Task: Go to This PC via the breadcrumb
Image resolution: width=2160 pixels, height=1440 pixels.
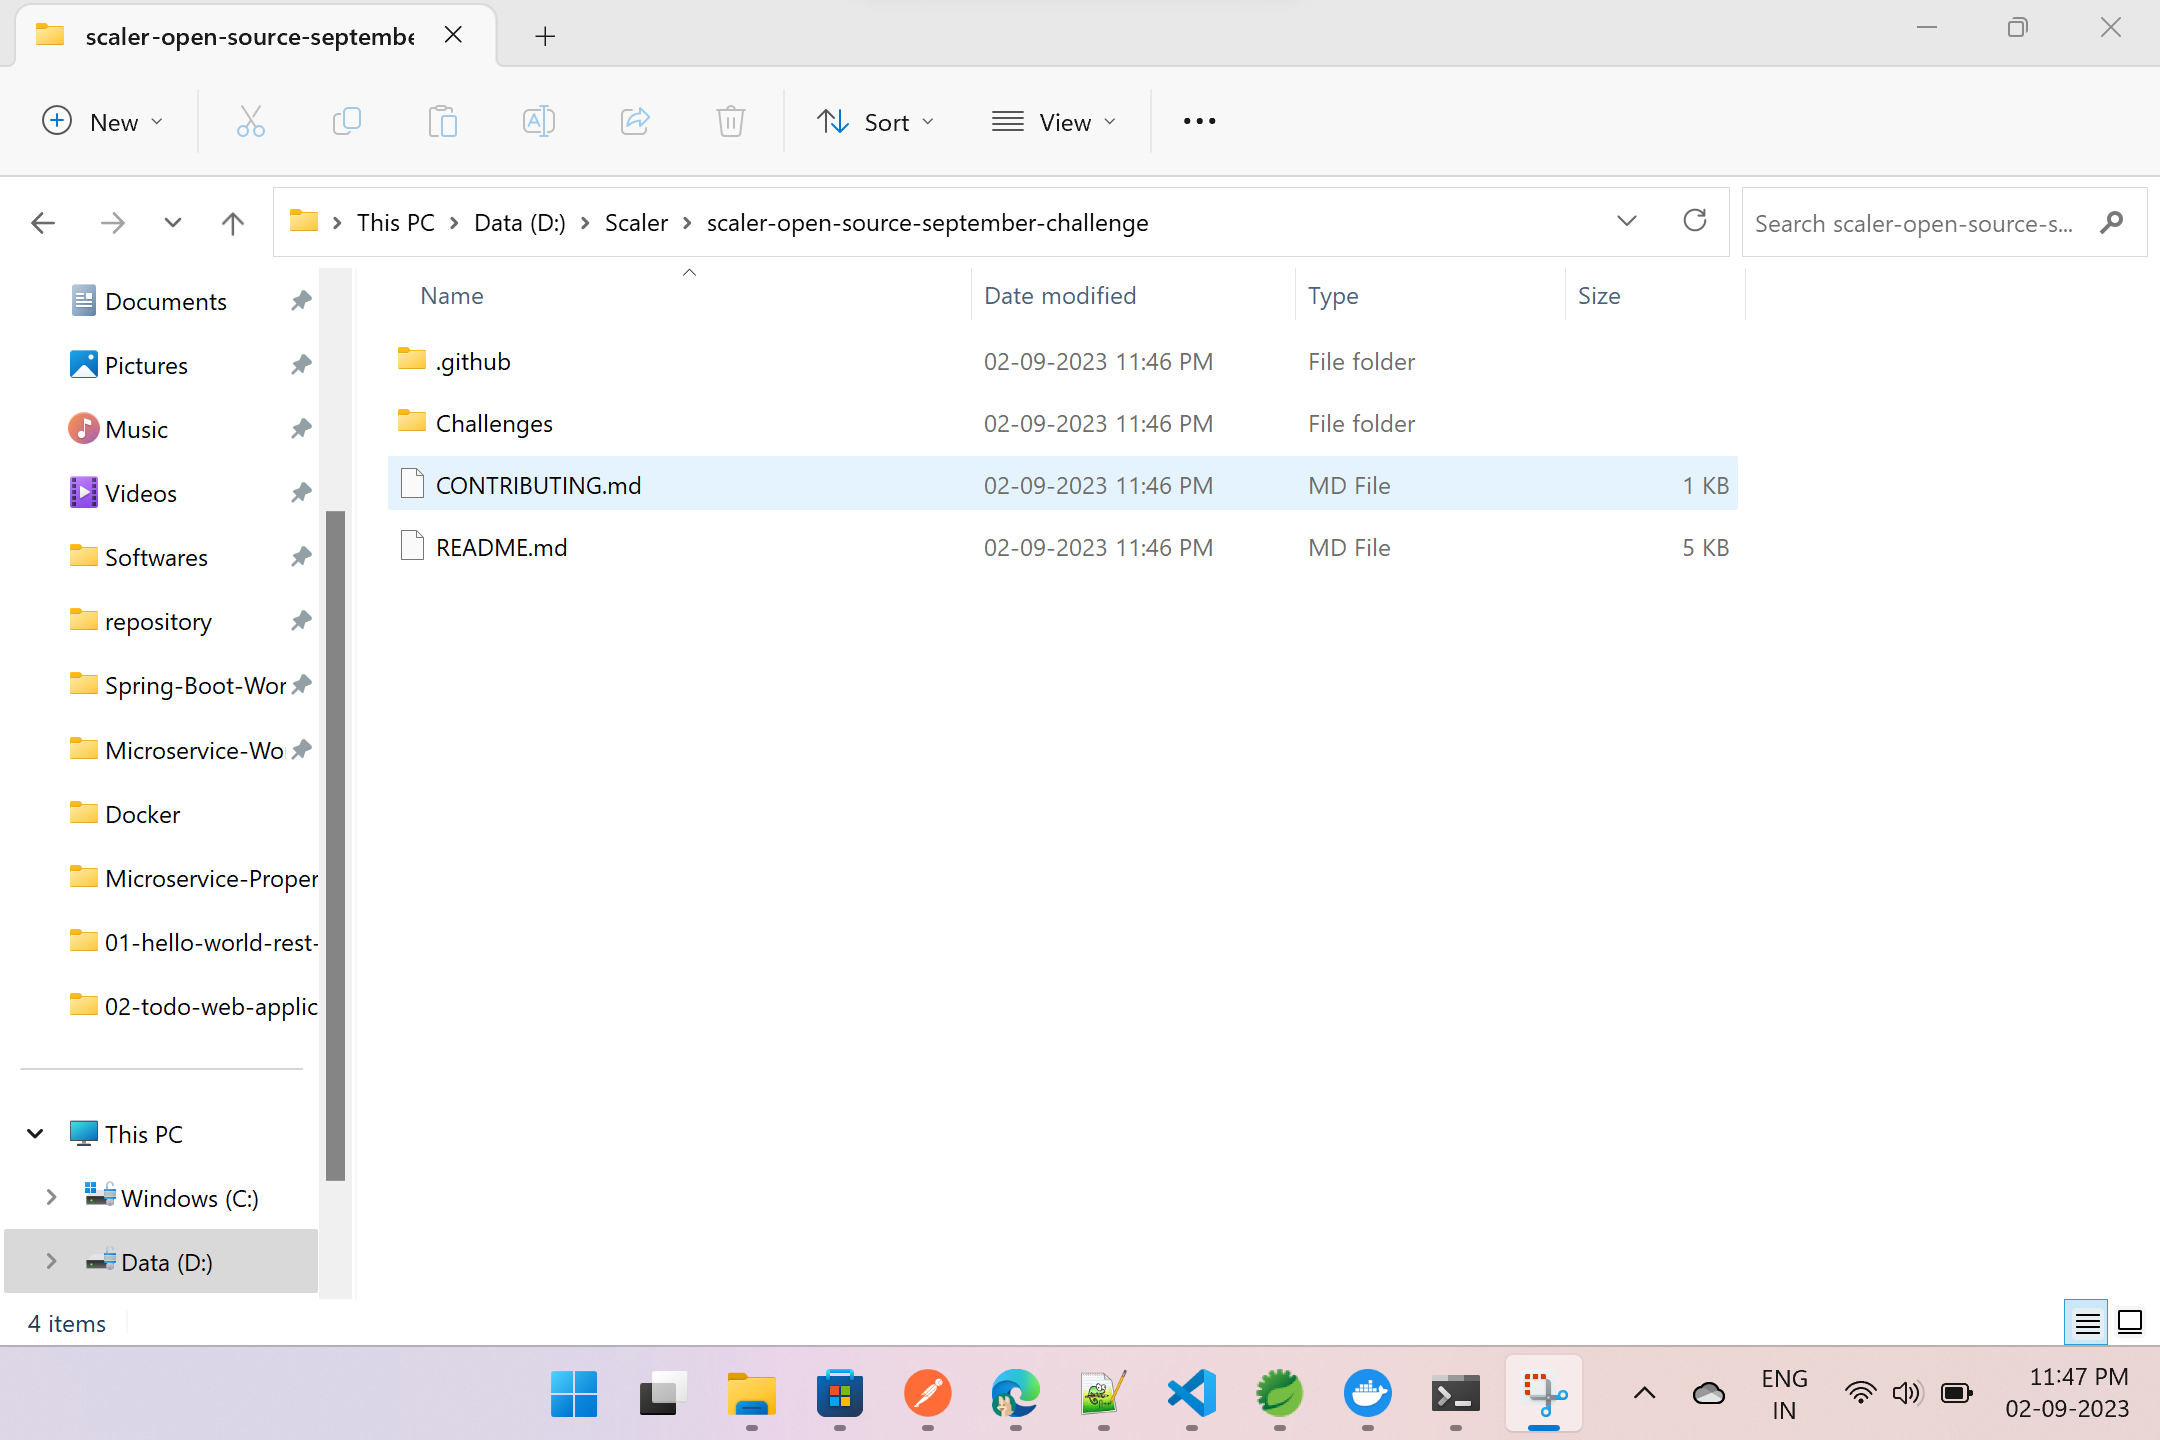Action: coord(395,222)
